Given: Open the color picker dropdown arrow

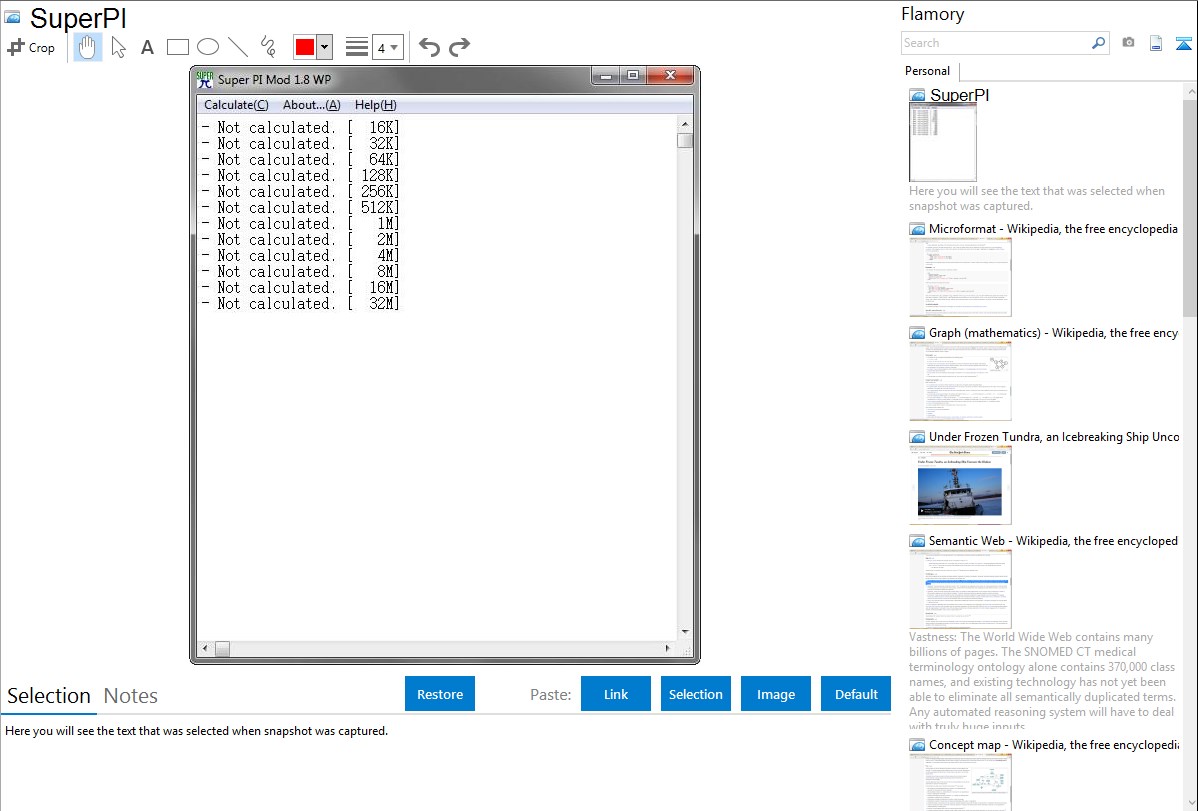Looking at the screenshot, I should point(325,47).
